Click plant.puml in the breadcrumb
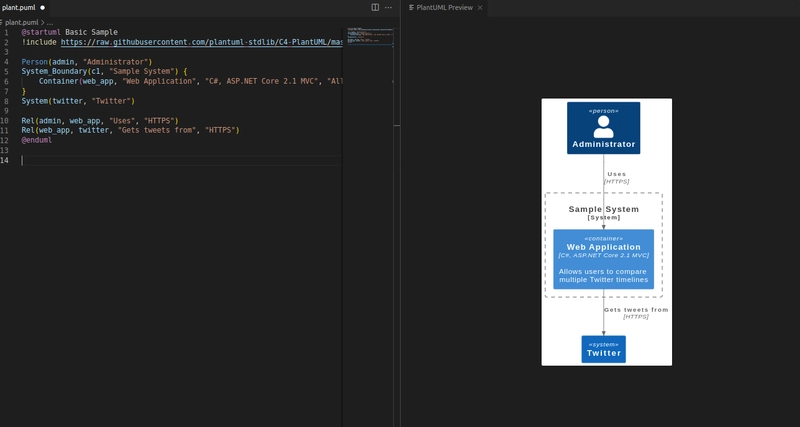800x427 pixels. (21, 21)
